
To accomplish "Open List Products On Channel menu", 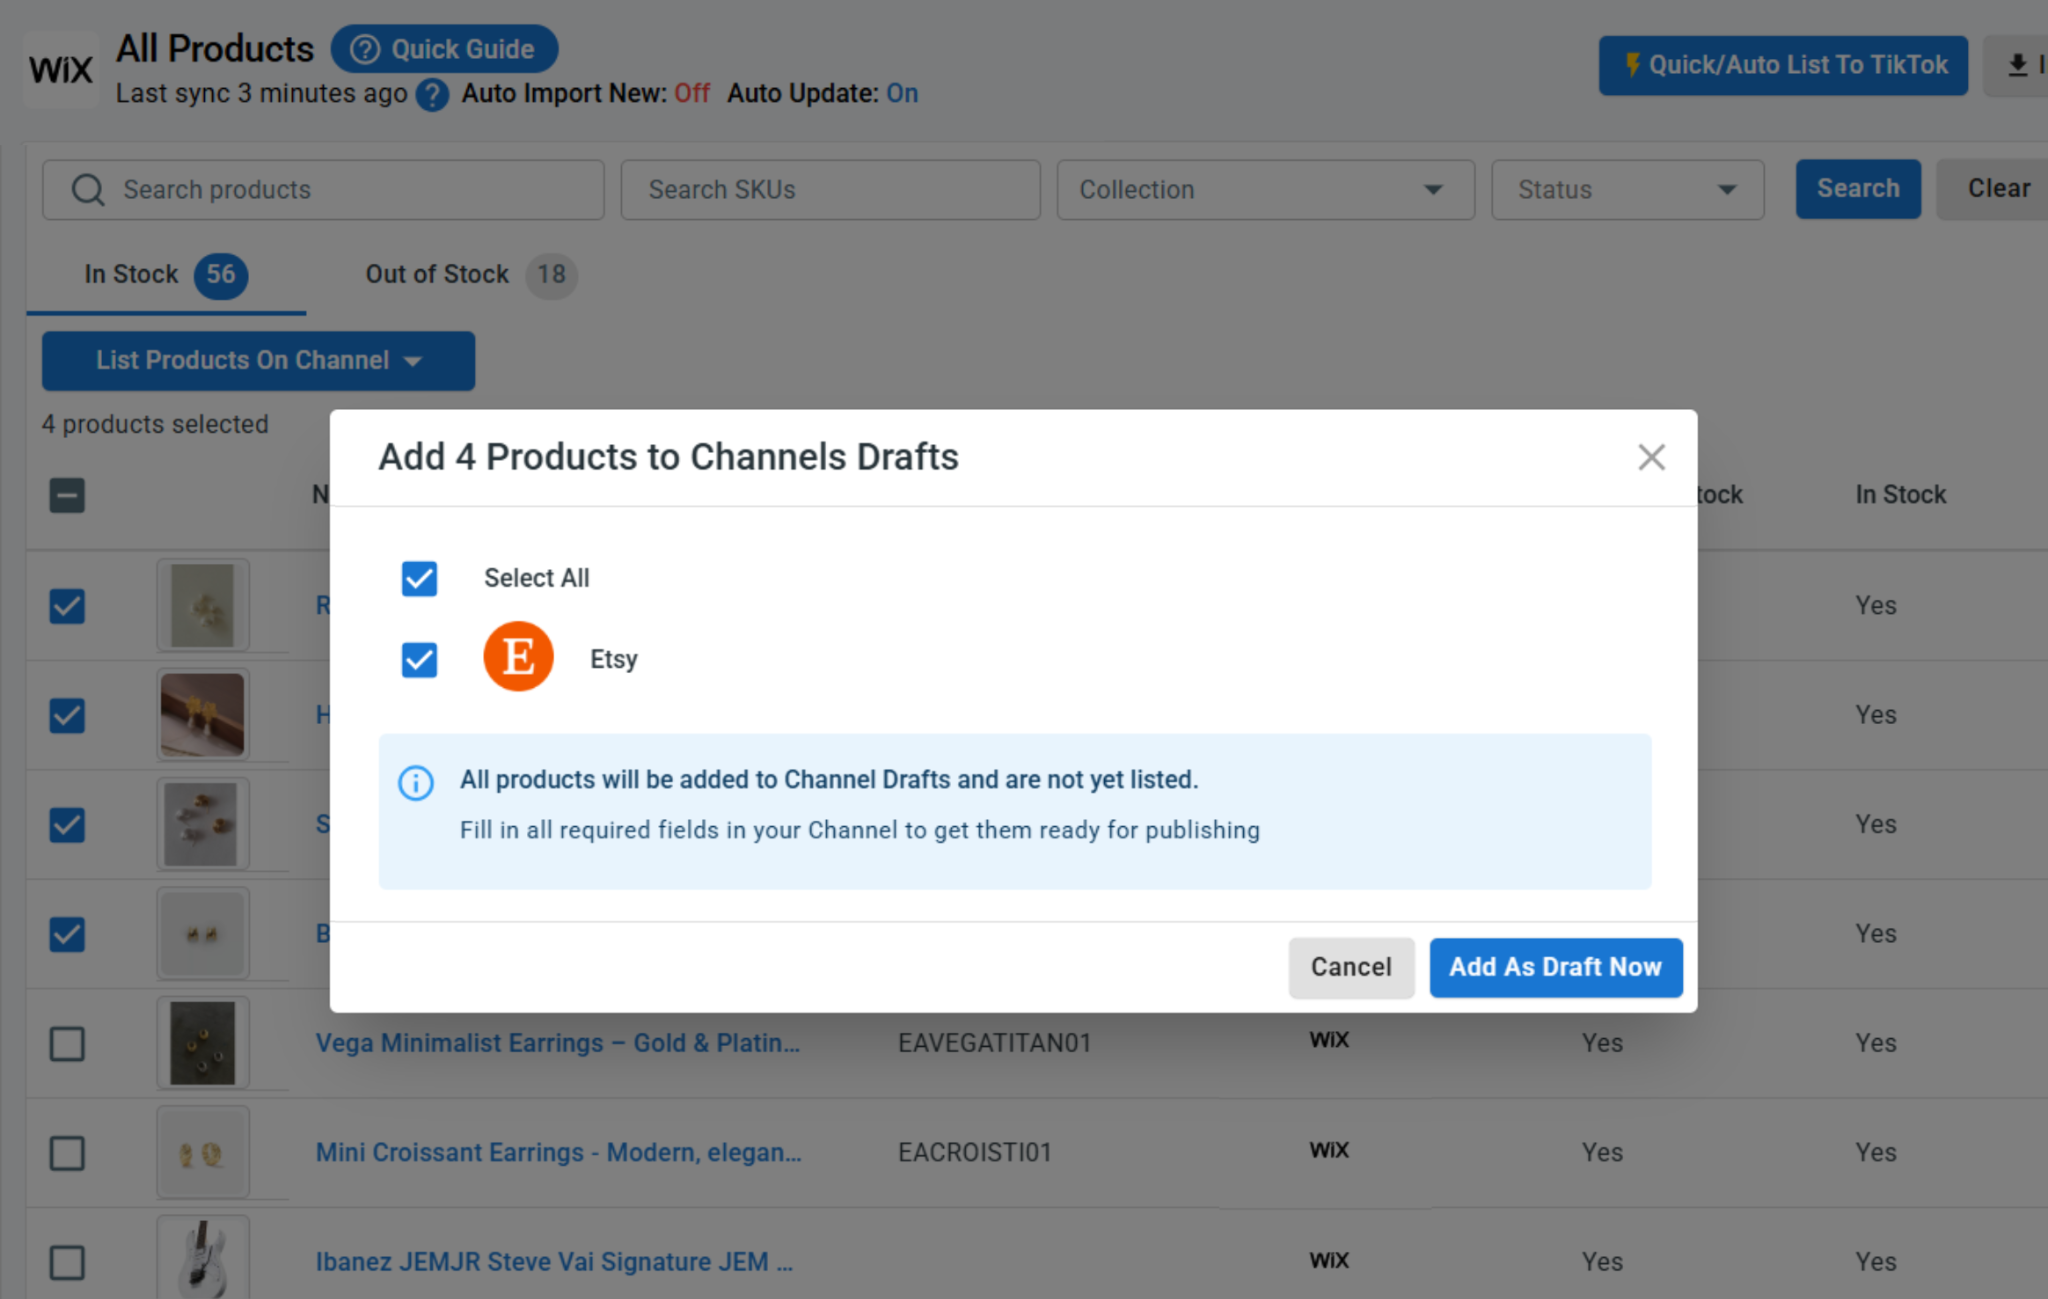I will click(258, 361).
